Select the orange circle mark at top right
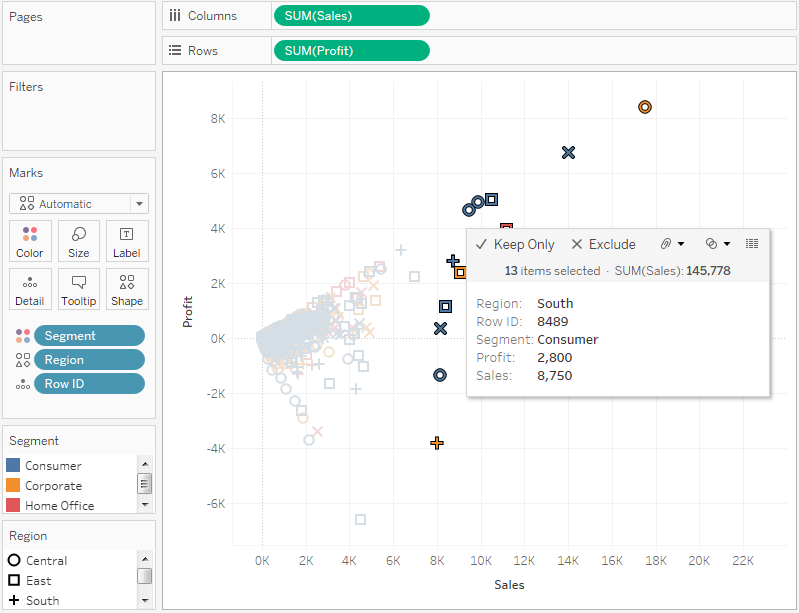This screenshot has width=799, height=613. (x=645, y=107)
